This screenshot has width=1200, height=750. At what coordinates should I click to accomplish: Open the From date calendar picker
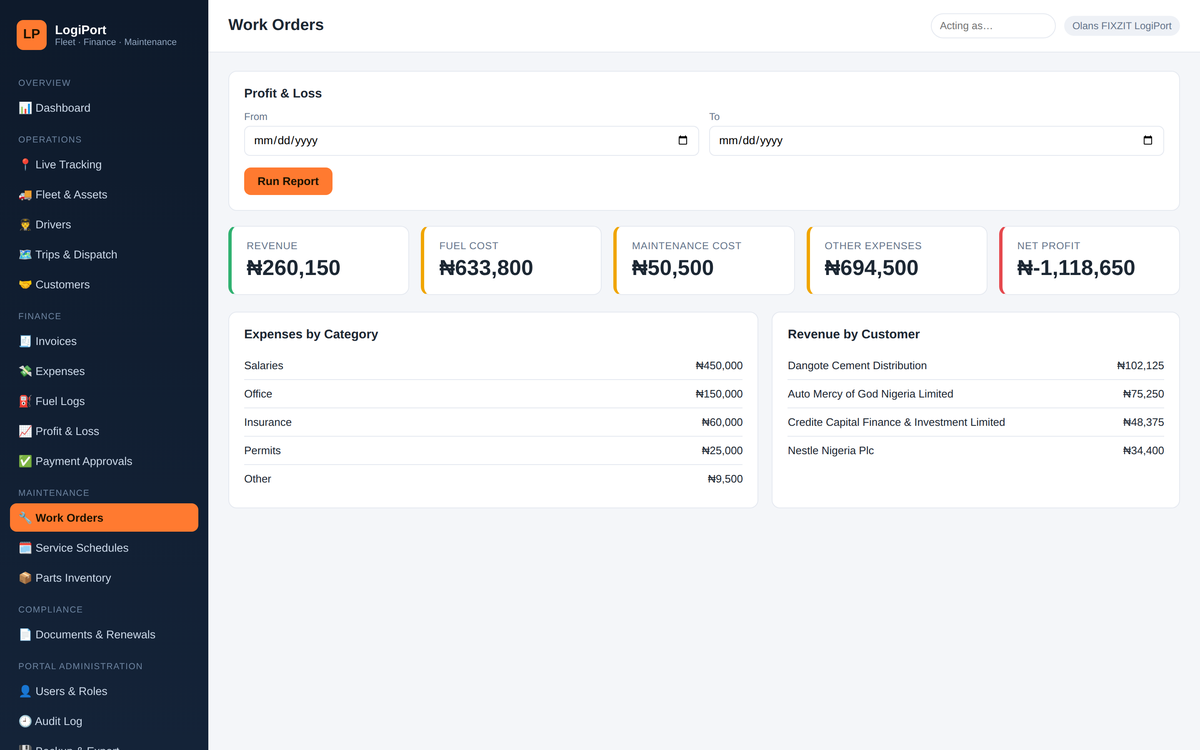pos(683,141)
